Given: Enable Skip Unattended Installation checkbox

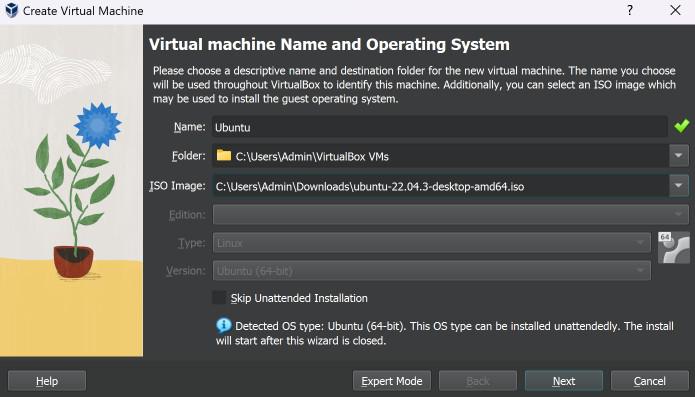Looking at the screenshot, I should click(219, 298).
